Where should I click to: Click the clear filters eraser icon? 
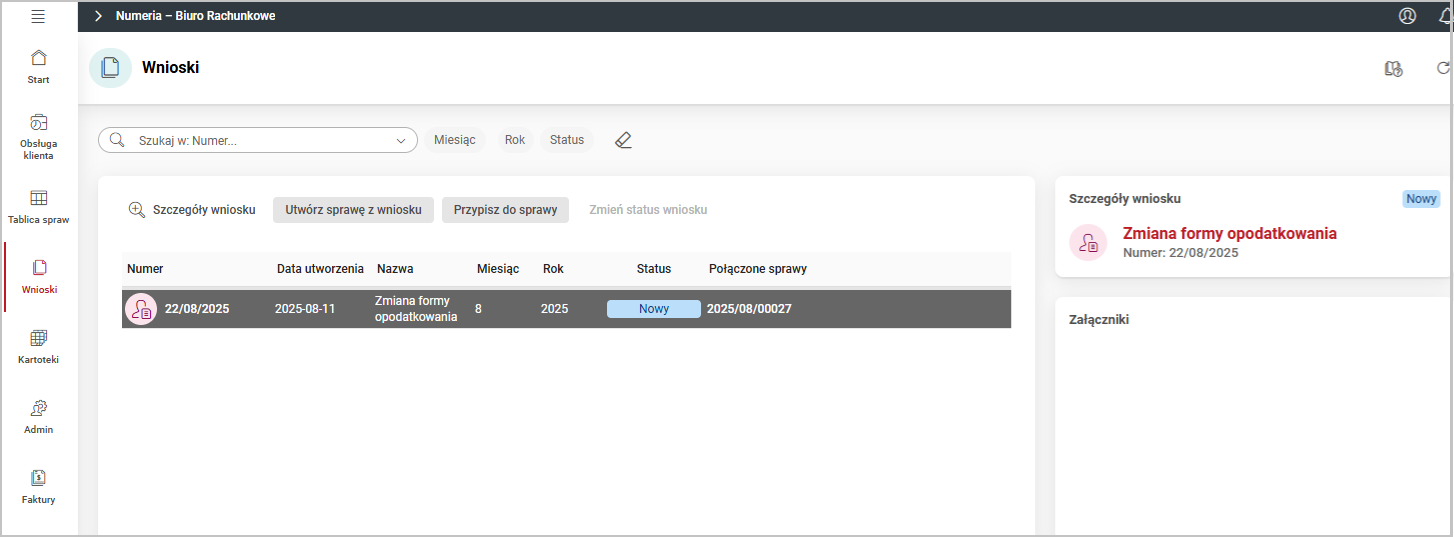point(623,140)
